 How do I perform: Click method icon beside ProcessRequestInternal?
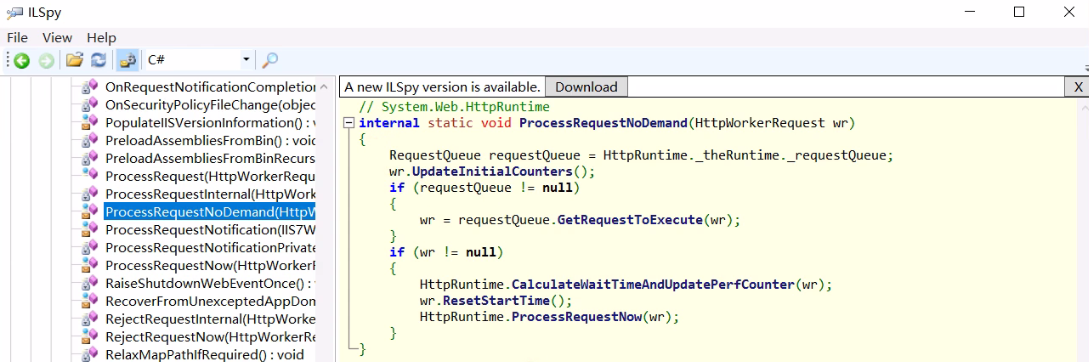tap(90, 194)
